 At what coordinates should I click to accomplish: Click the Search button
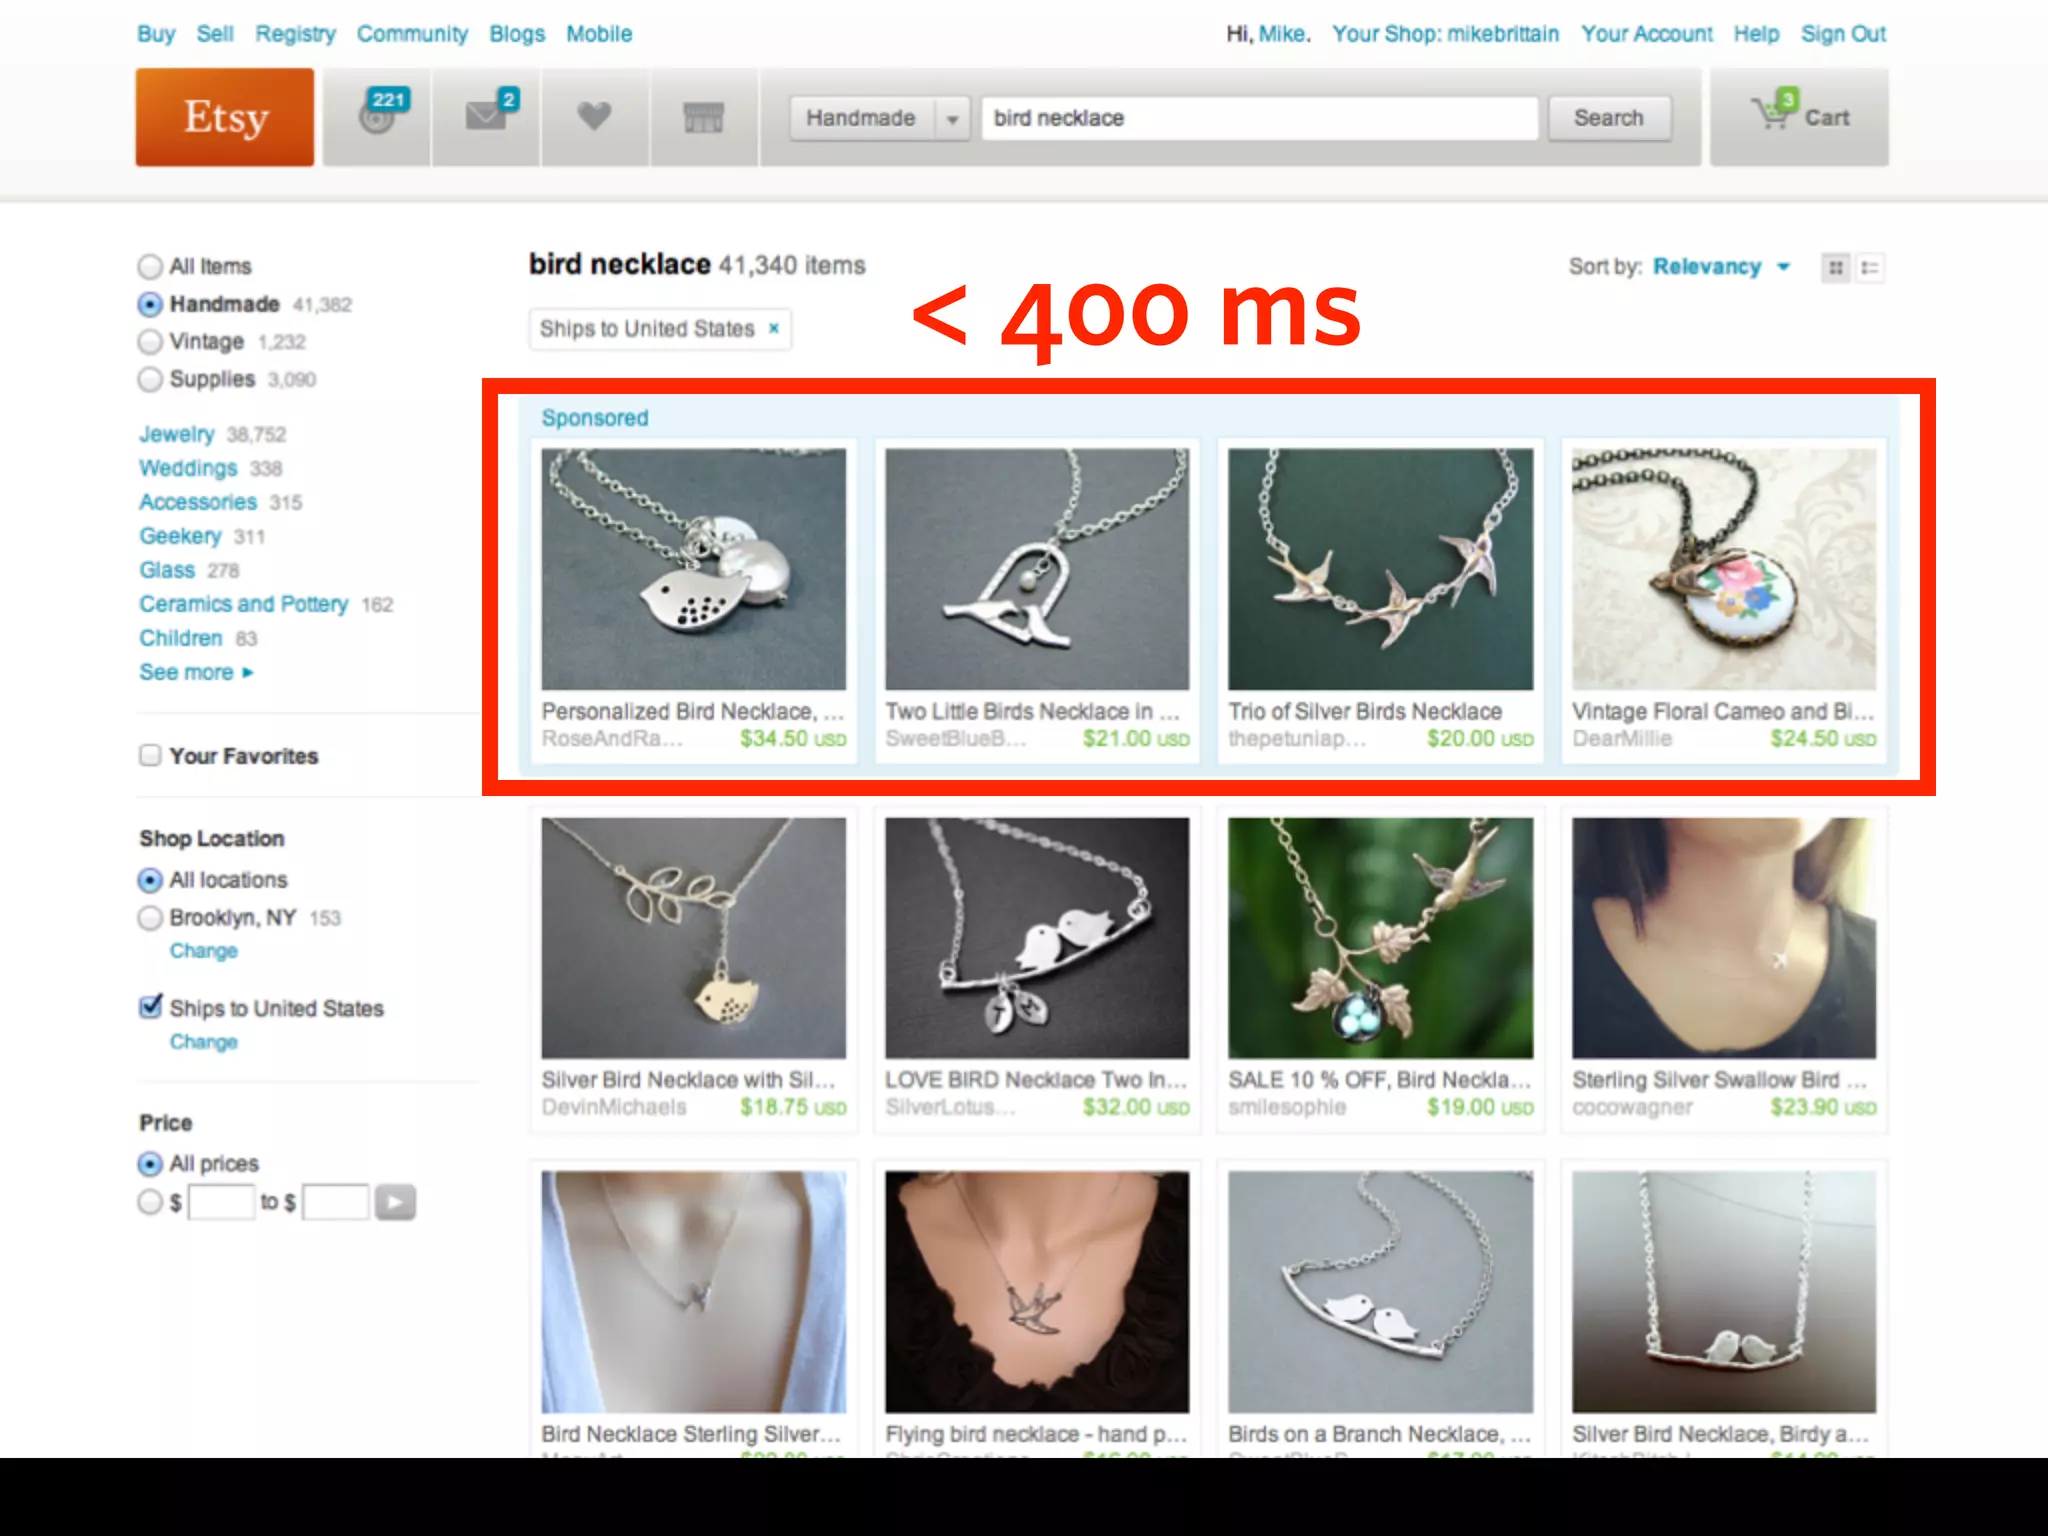click(x=1609, y=118)
